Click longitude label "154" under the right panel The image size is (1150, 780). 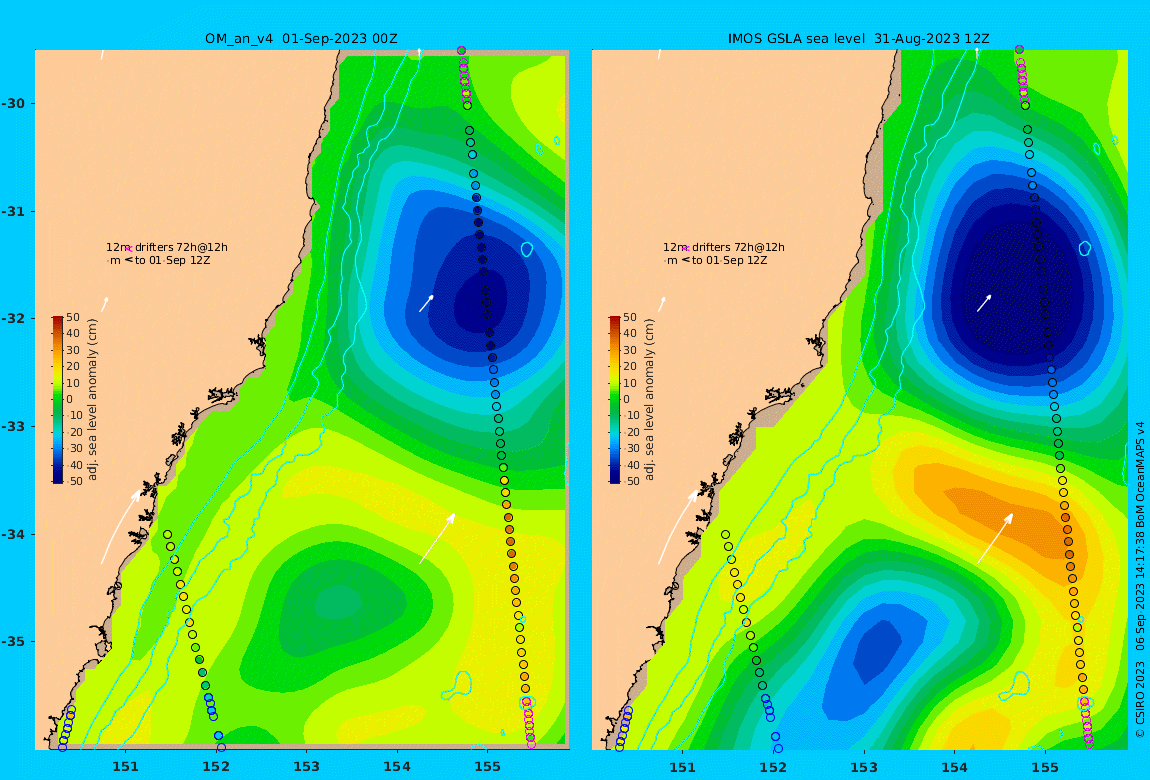point(954,767)
